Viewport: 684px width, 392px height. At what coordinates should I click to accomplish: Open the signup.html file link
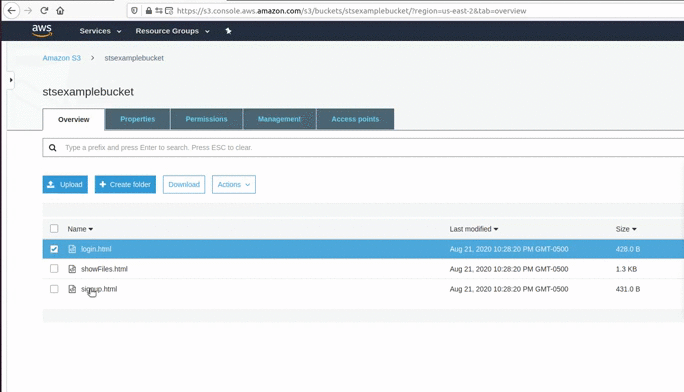pos(99,289)
